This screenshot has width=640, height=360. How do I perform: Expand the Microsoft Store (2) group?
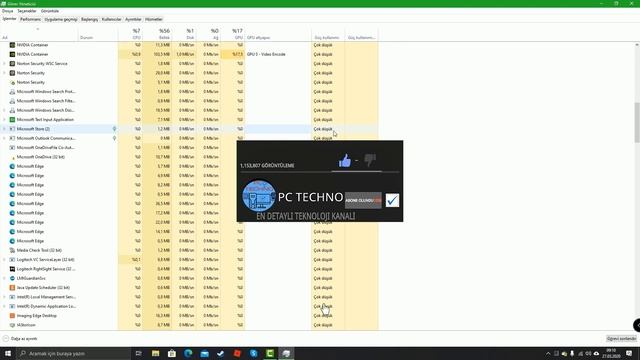[x=4, y=129]
